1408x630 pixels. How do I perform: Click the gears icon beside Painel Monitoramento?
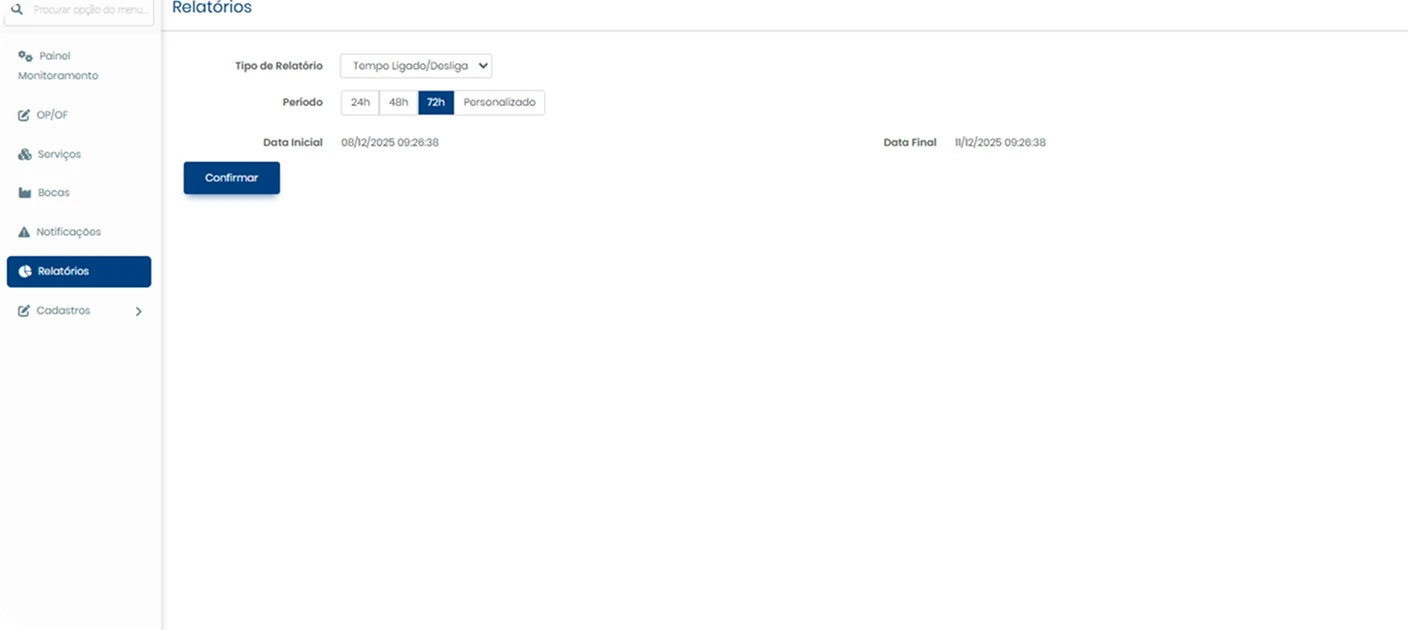tap(26, 56)
